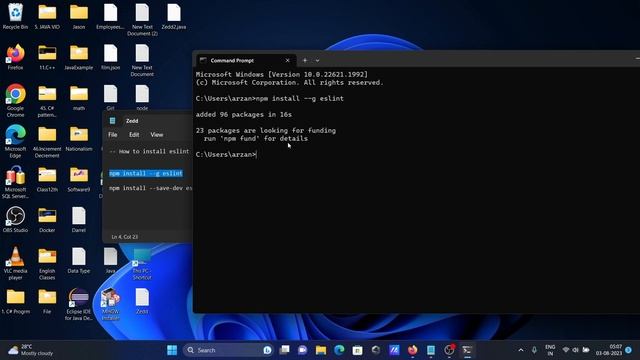Open the Recycle Bin desktop icon
Viewport: 640px width, 360px height.
point(16,16)
